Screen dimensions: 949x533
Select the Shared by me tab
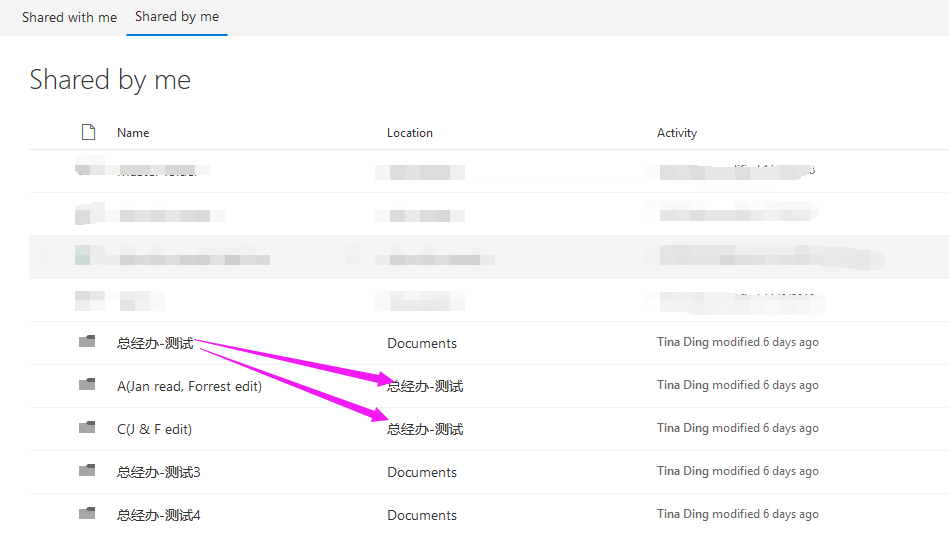[x=177, y=17]
